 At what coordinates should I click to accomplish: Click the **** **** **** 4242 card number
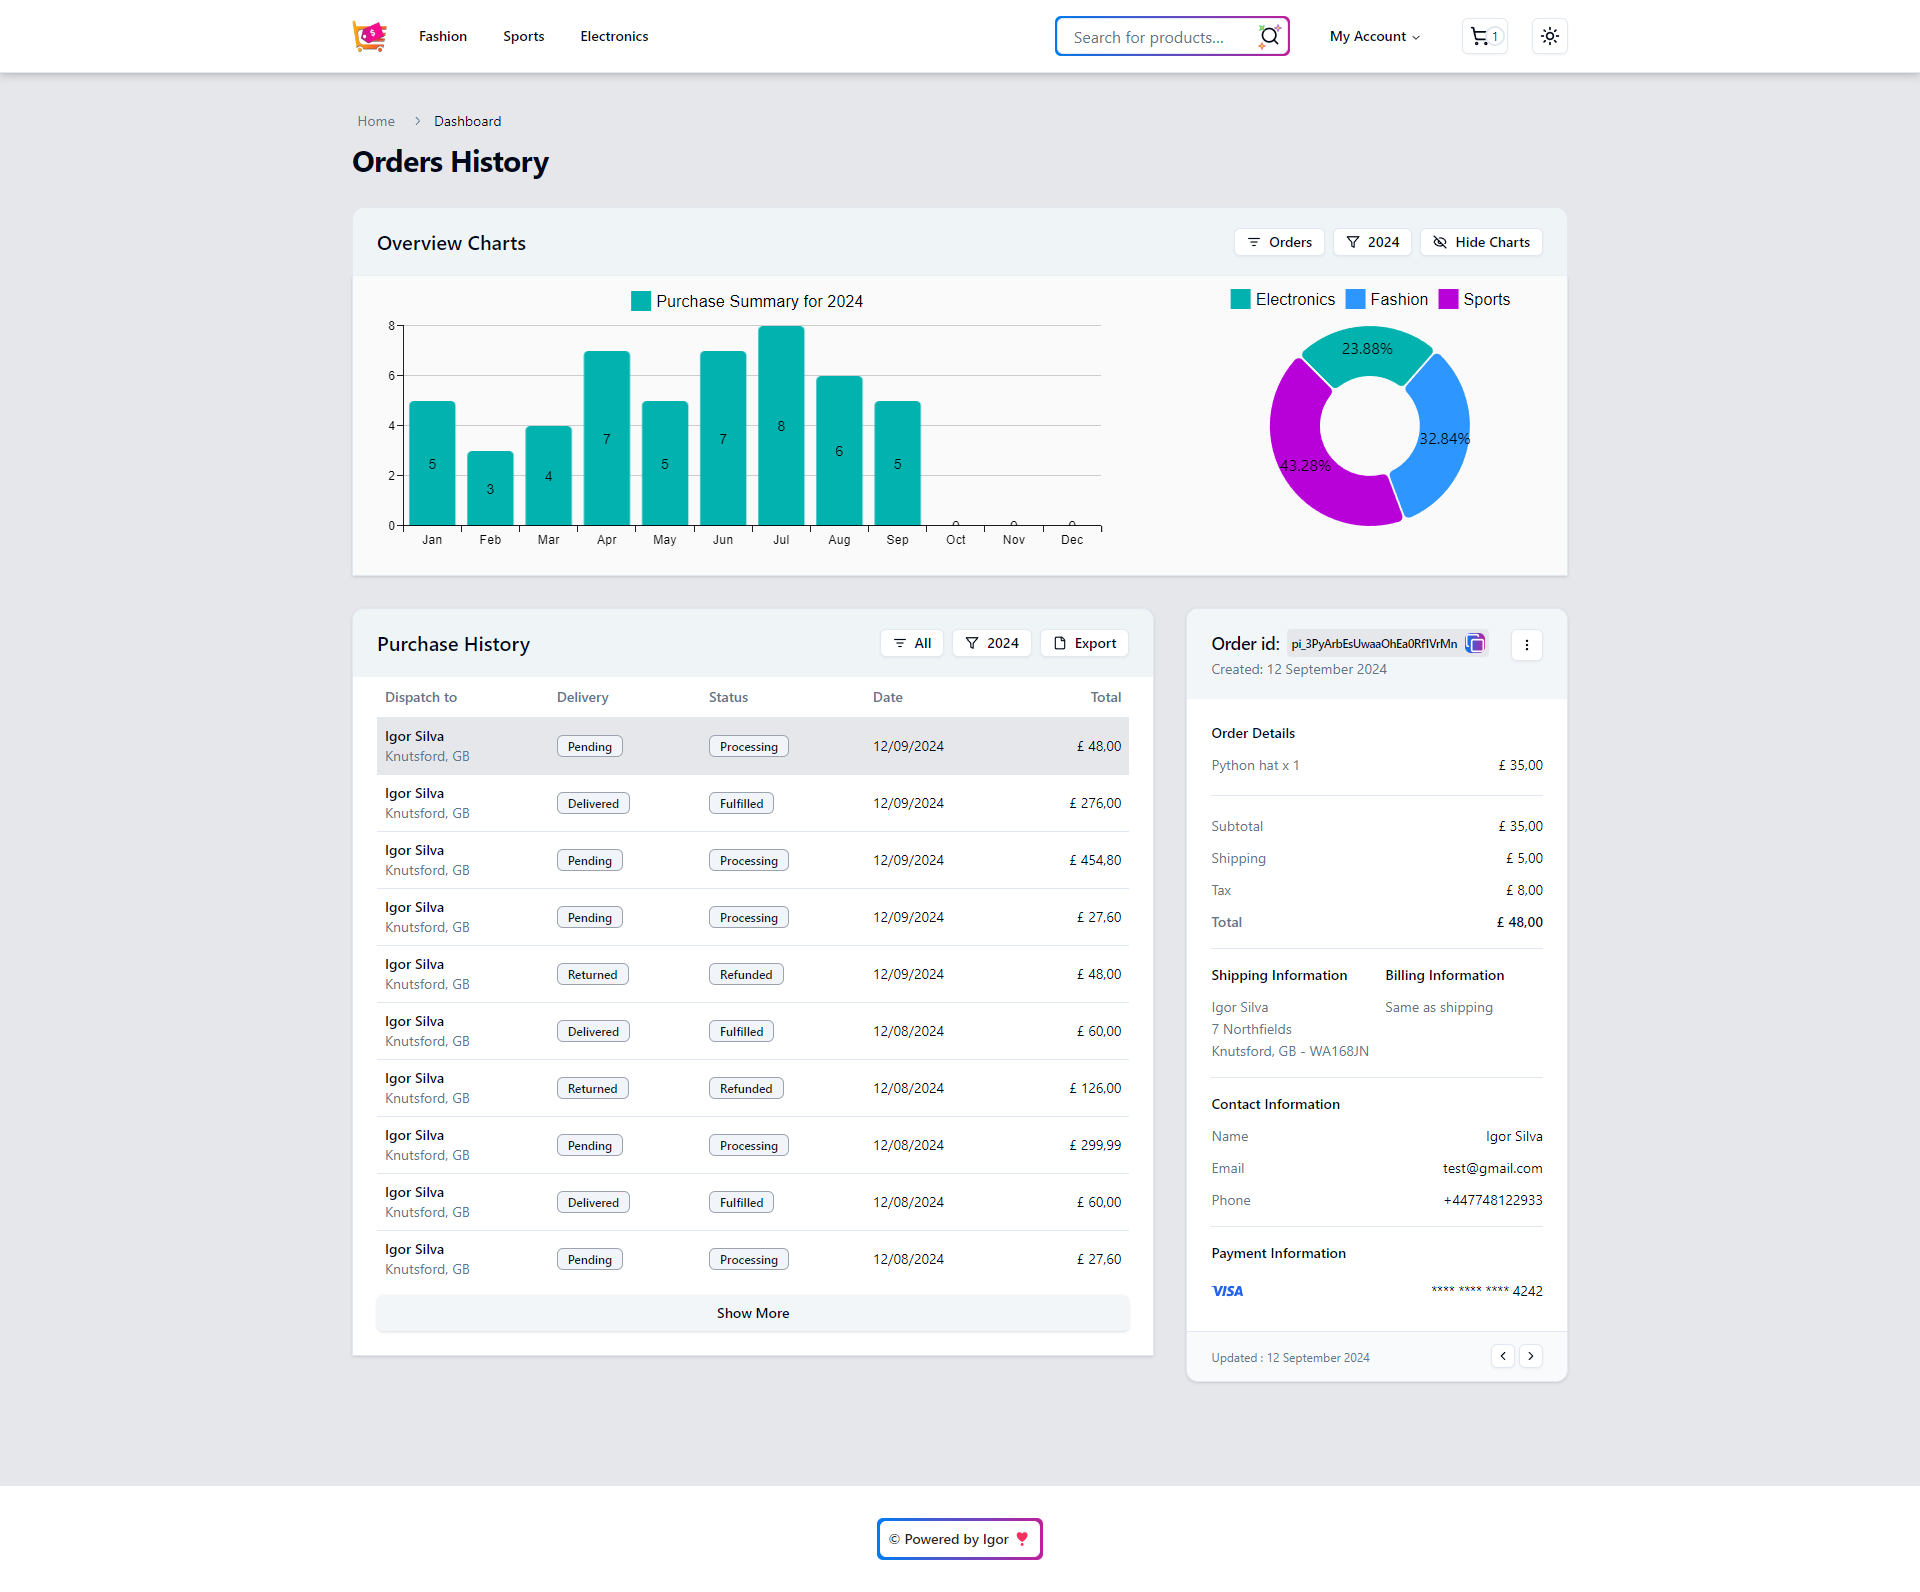[x=1486, y=1291]
